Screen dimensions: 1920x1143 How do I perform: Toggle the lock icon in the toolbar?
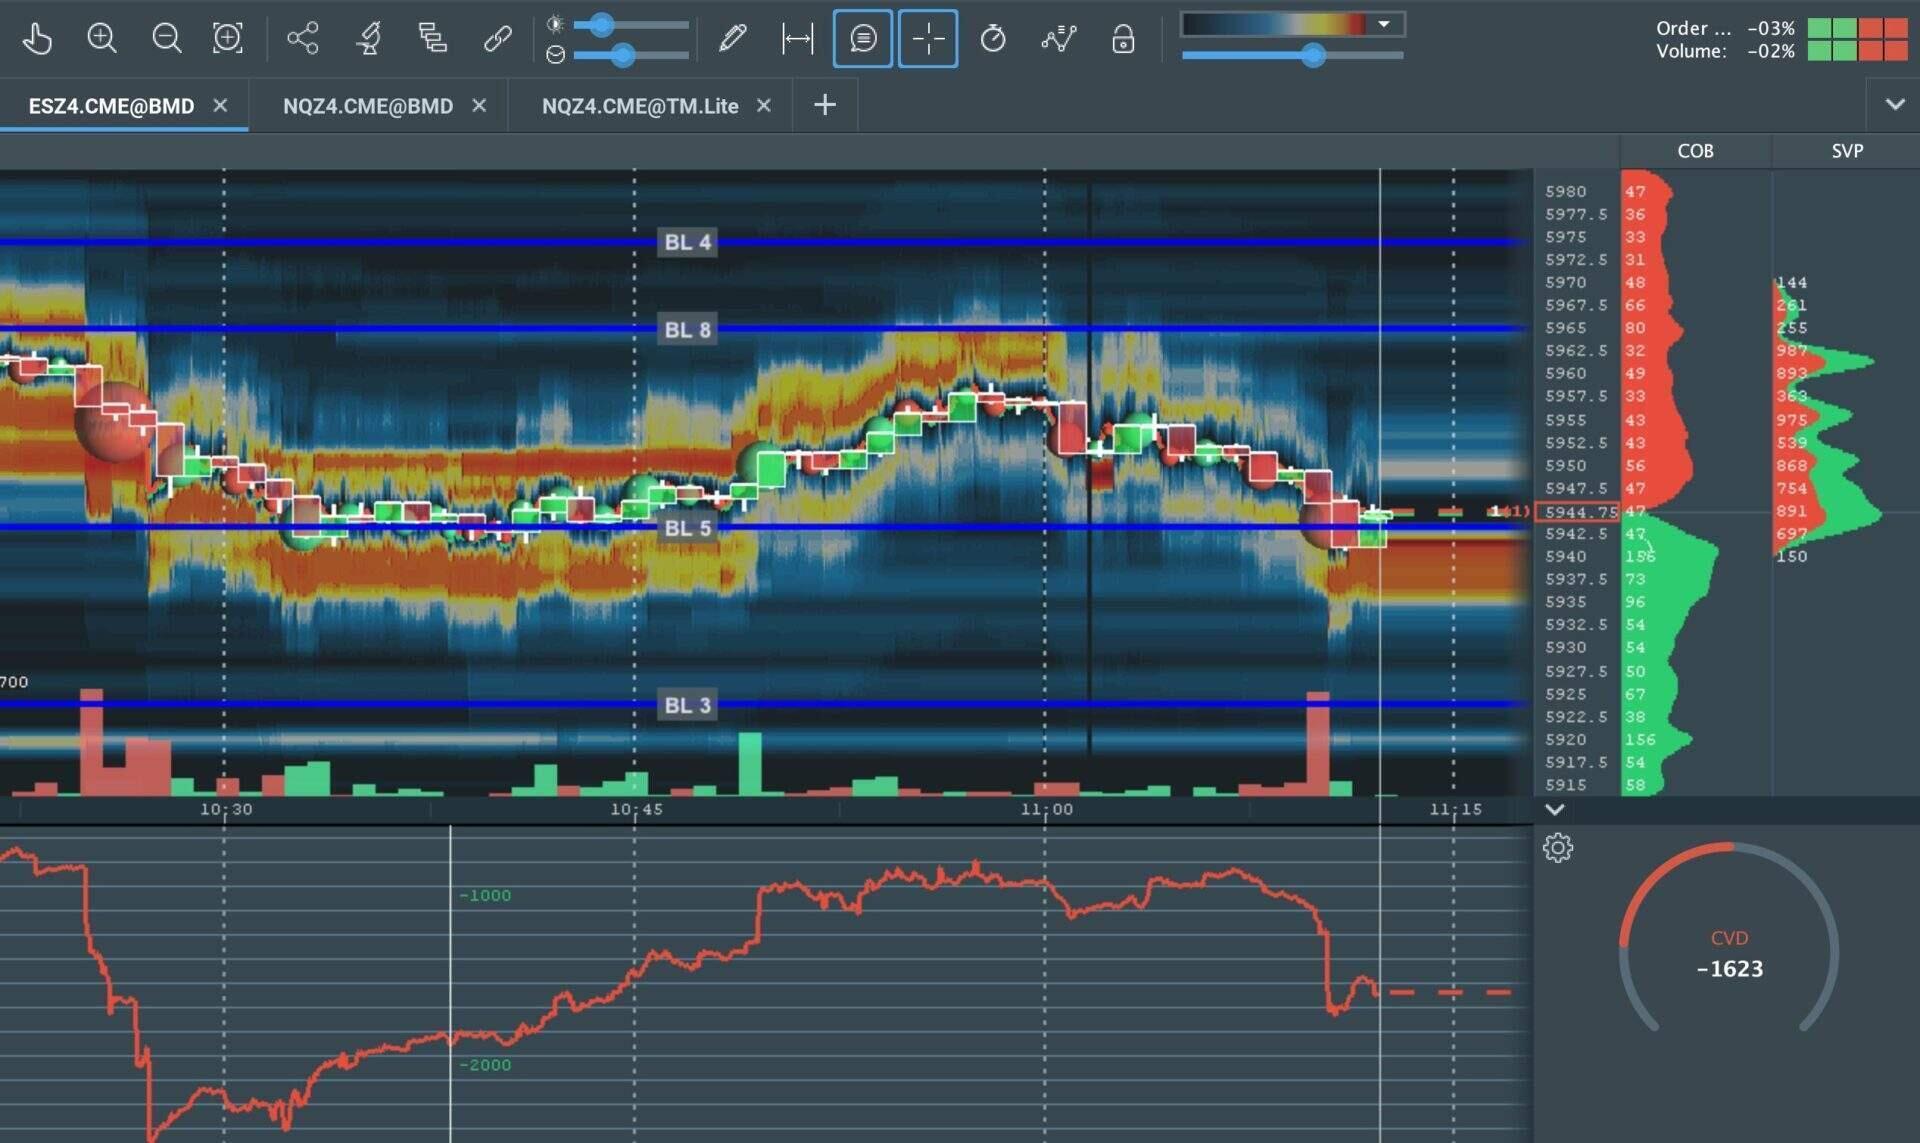tap(1123, 40)
